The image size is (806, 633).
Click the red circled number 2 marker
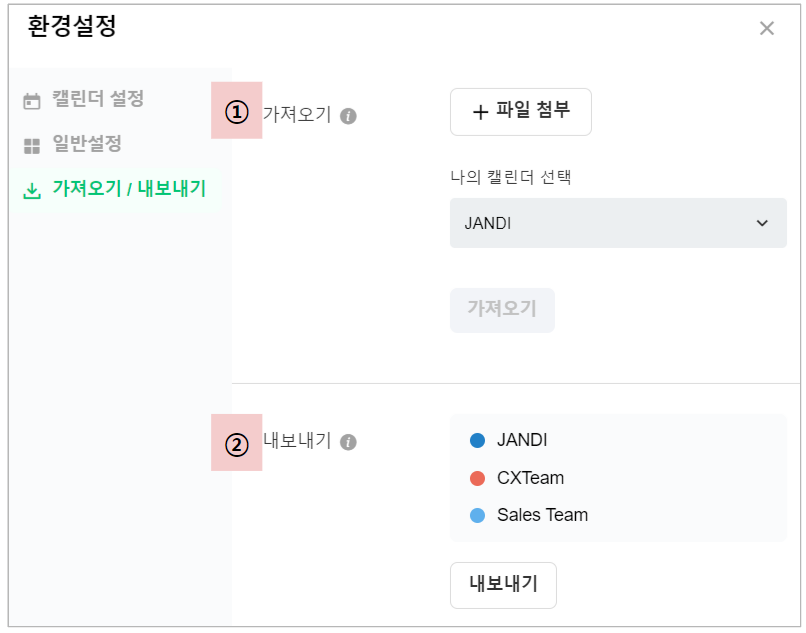(x=236, y=443)
